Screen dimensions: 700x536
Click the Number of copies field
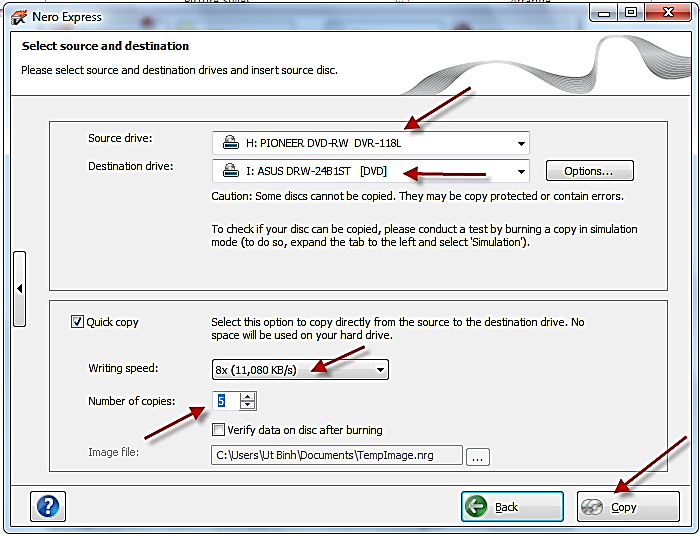pos(226,401)
